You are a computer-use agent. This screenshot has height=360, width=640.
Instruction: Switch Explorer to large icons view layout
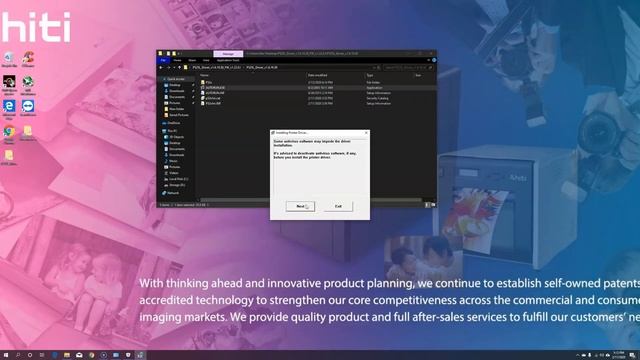pos(433,205)
